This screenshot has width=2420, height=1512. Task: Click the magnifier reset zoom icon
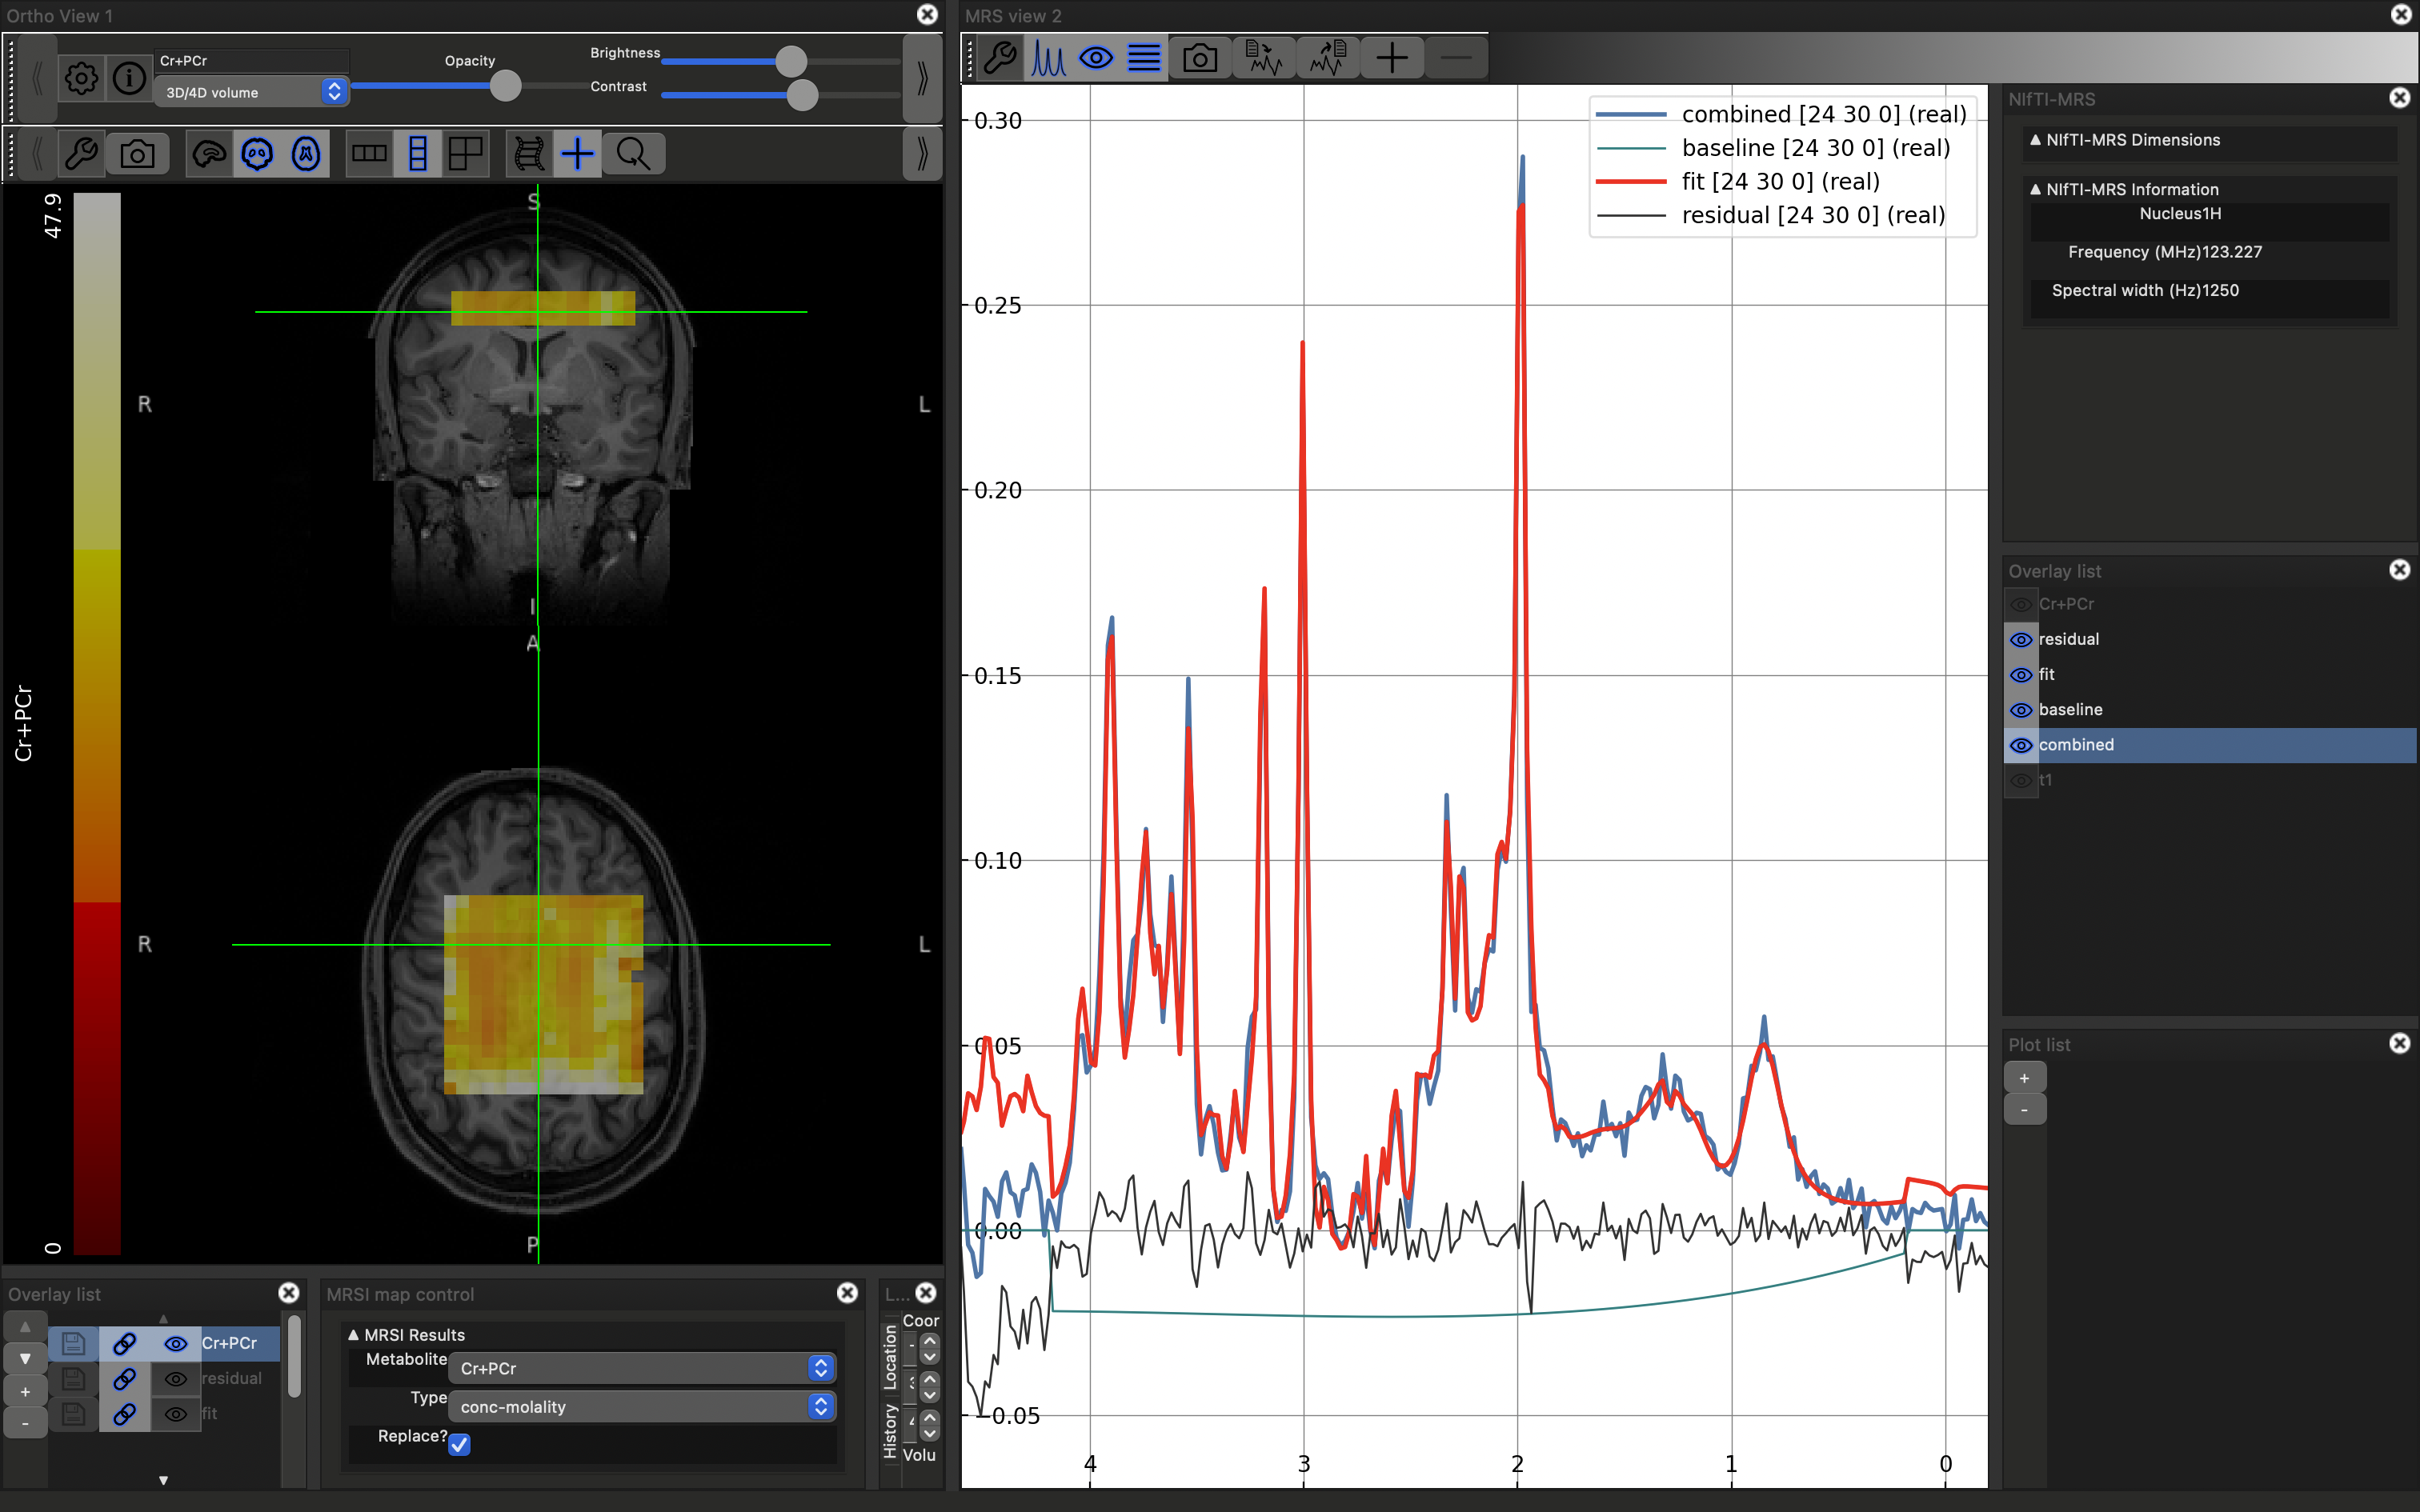tap(633, 154)
